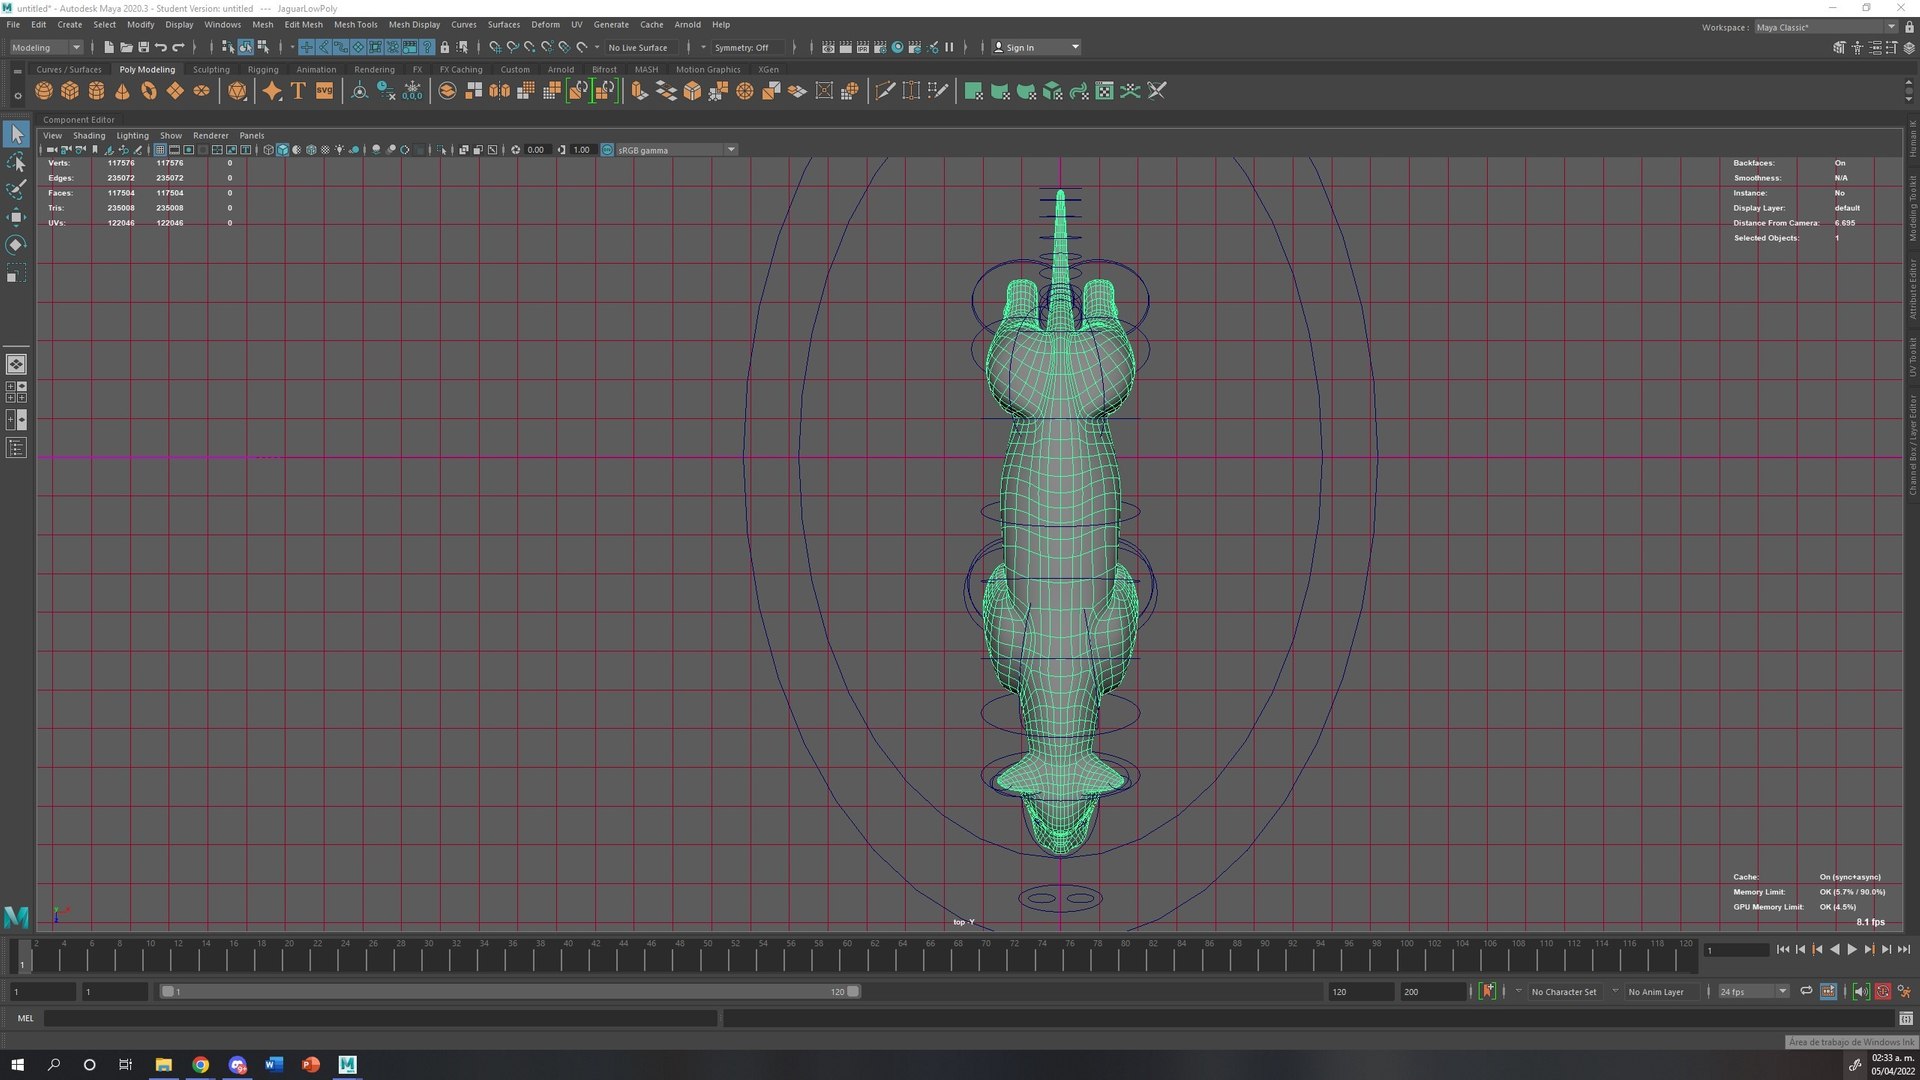This screenshot has height=1080, width=1920.
Task: Click the current frame marker on timeline
Action: coord(24,957)
